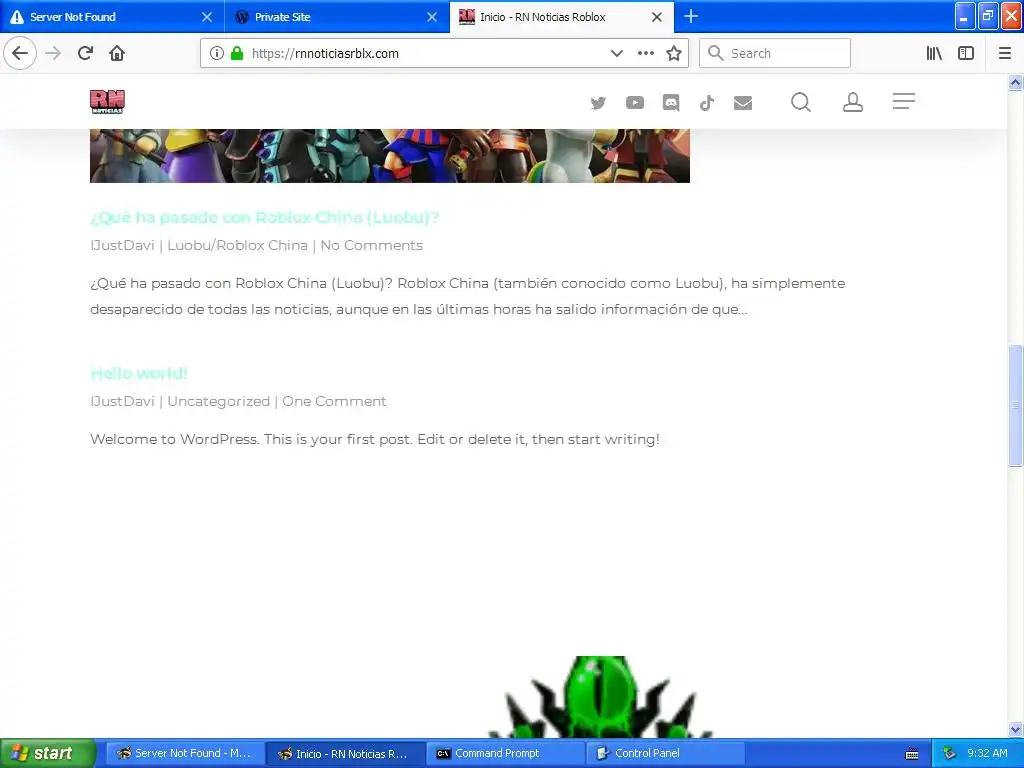Show site information icon in address bar
1024x768 pixels.
pyautogui.click(x=217, y=53)
